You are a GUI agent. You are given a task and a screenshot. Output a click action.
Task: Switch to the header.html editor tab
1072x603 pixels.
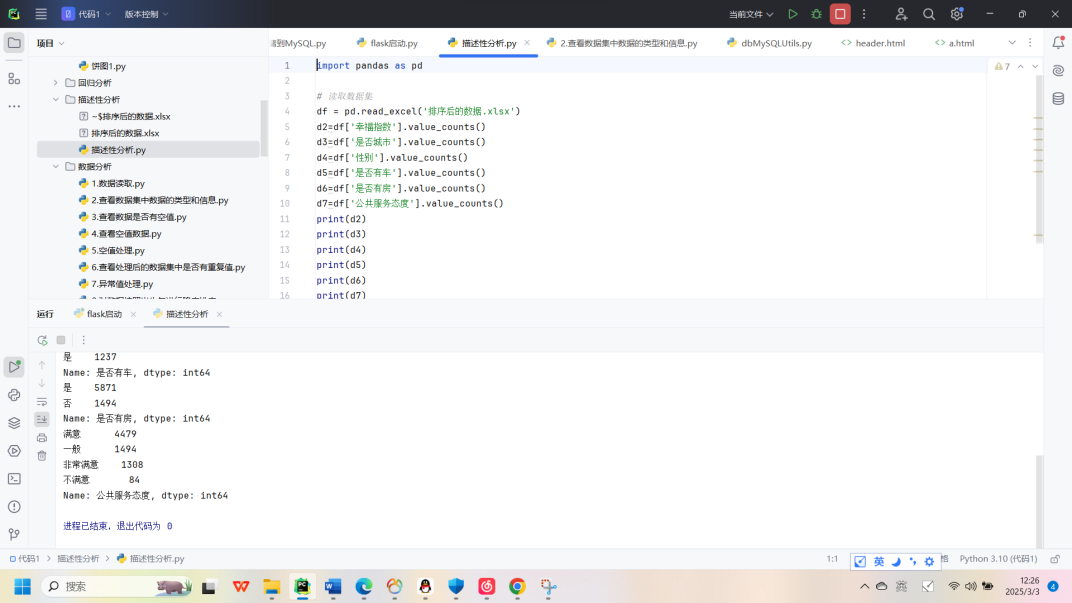(x=873, y=43)
